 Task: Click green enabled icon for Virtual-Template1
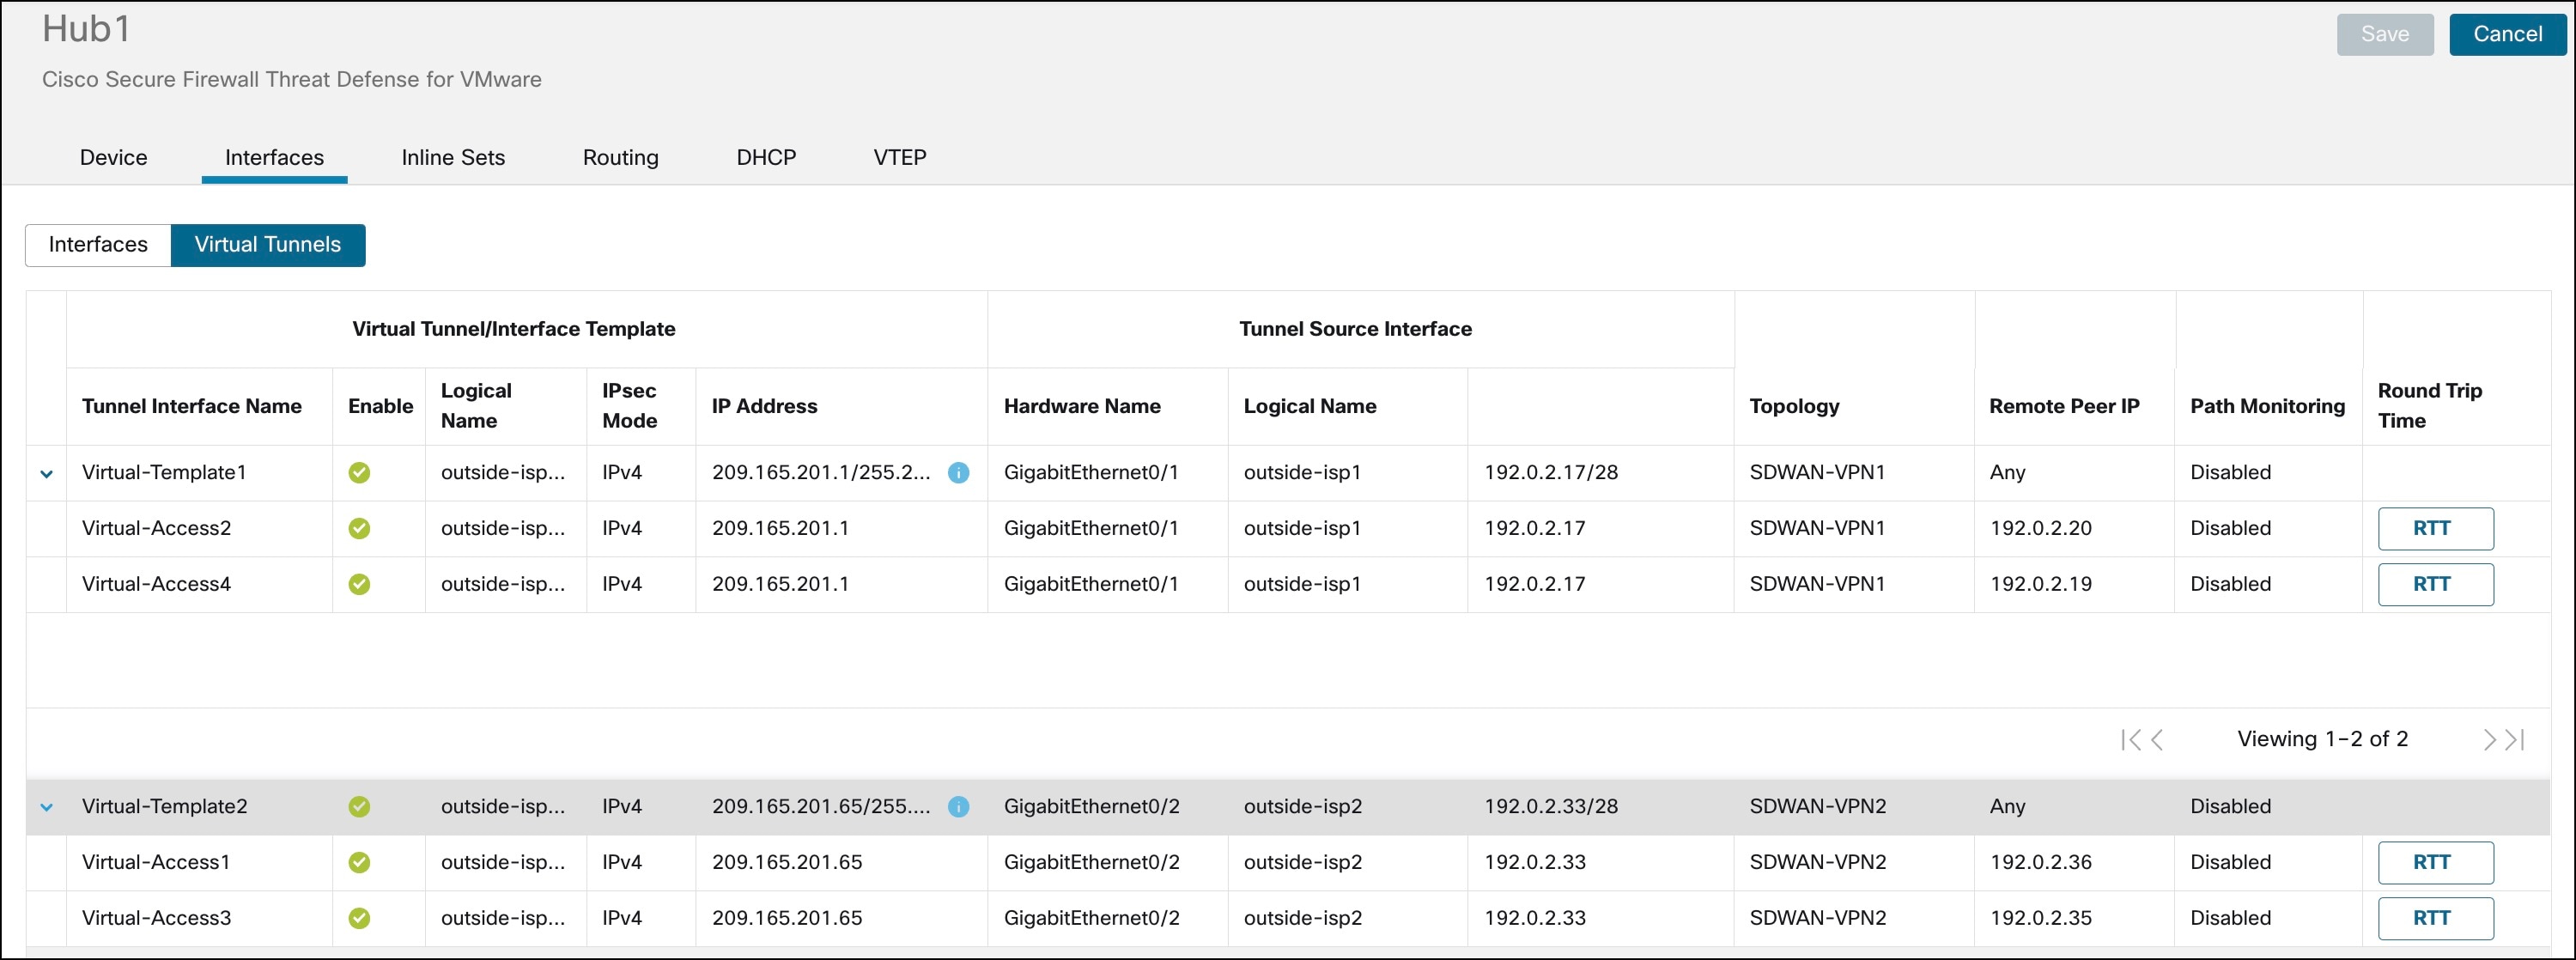coord(359,473)
